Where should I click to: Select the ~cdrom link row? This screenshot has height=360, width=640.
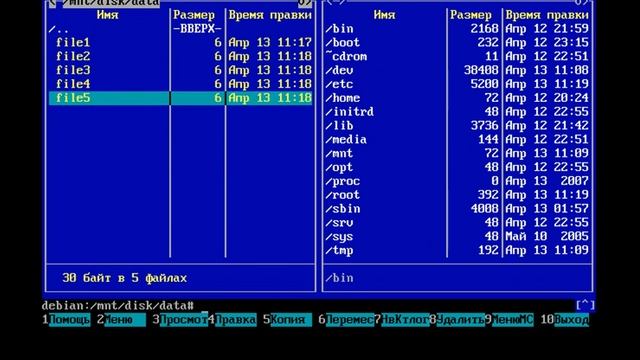[457, 56]
